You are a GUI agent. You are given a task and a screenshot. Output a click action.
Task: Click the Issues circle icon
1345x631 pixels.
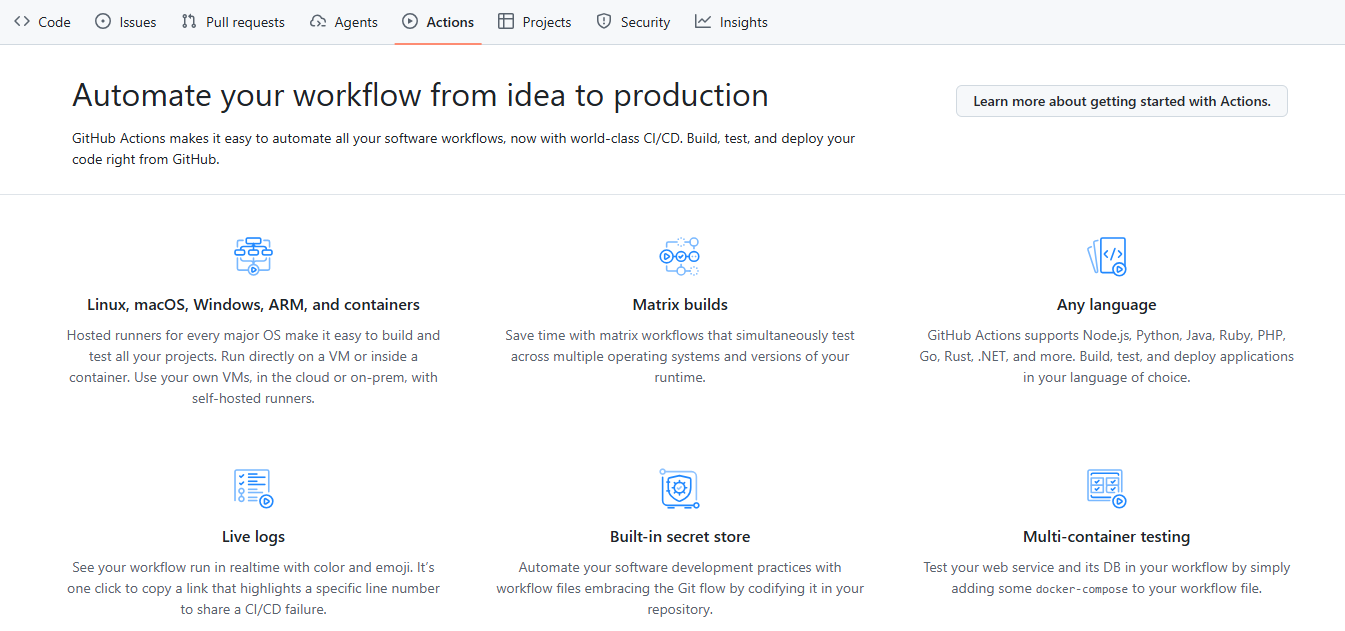pos(103,21)
